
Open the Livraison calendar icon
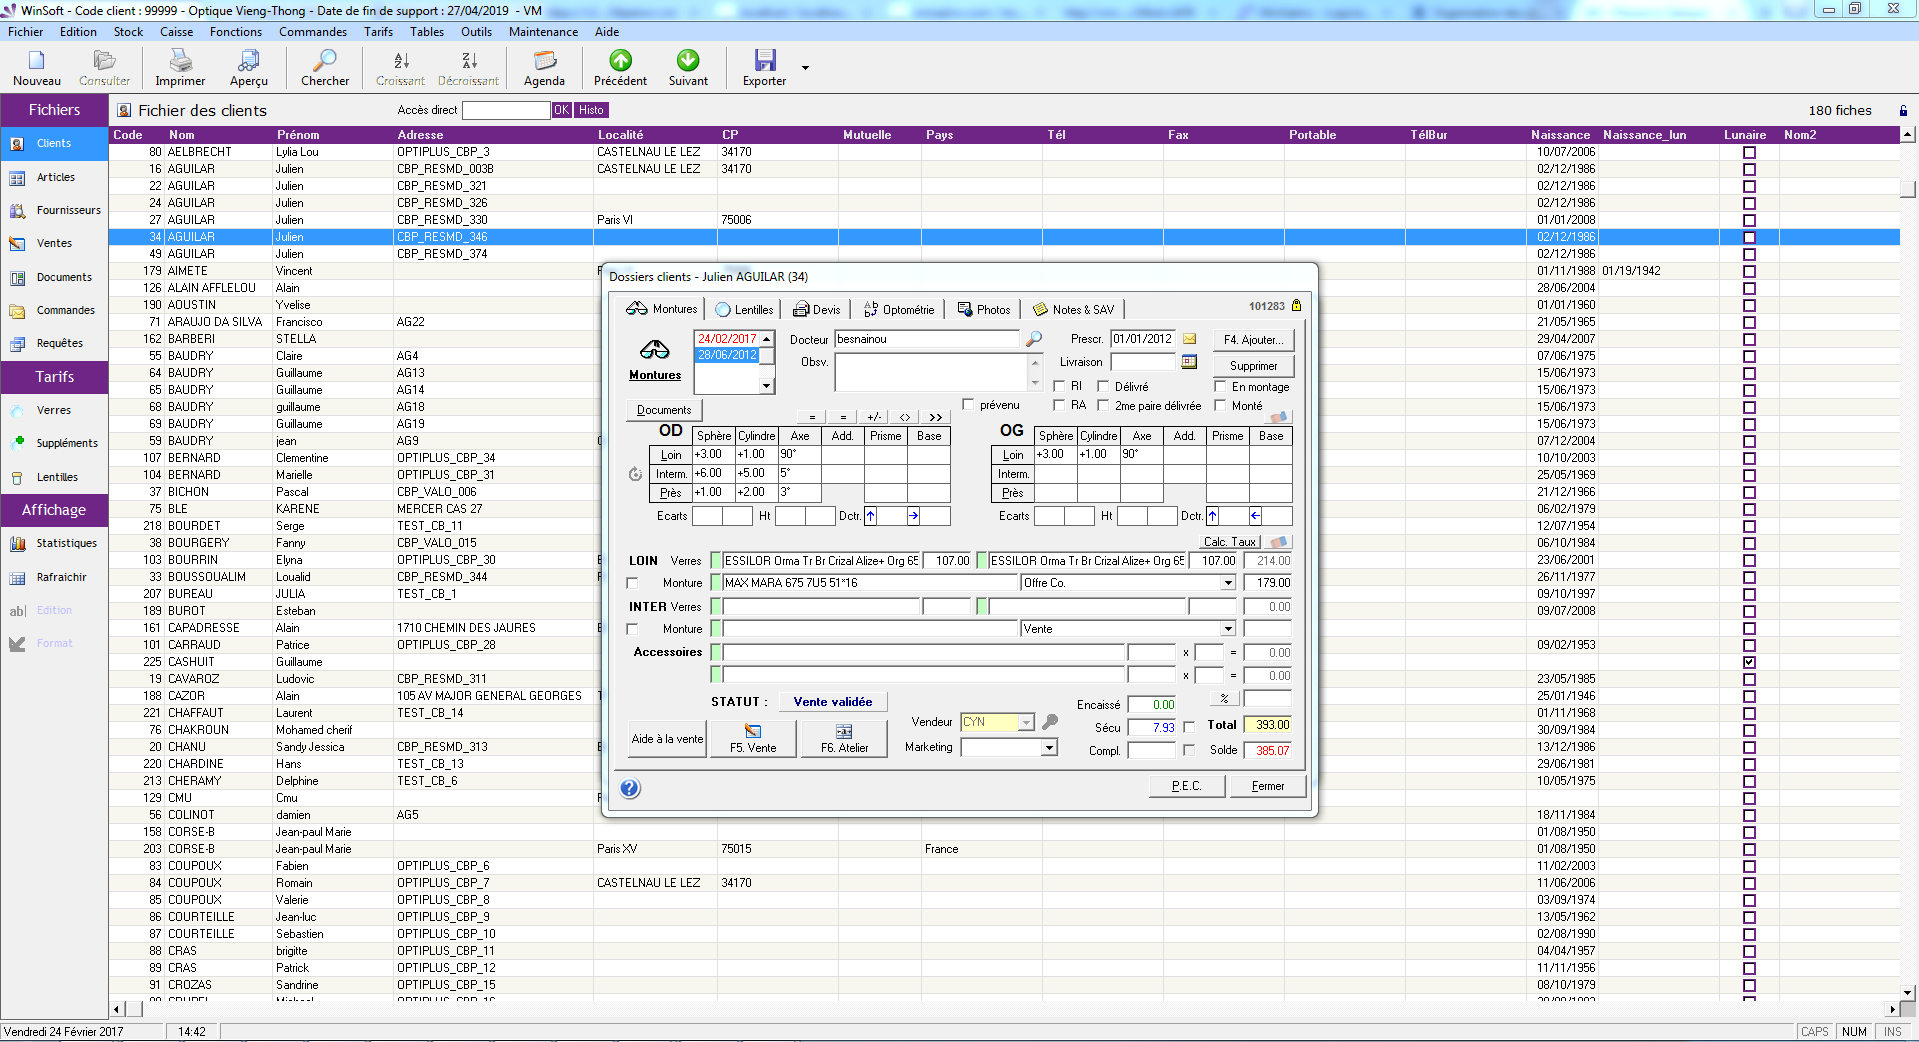tap(1189, 361)
